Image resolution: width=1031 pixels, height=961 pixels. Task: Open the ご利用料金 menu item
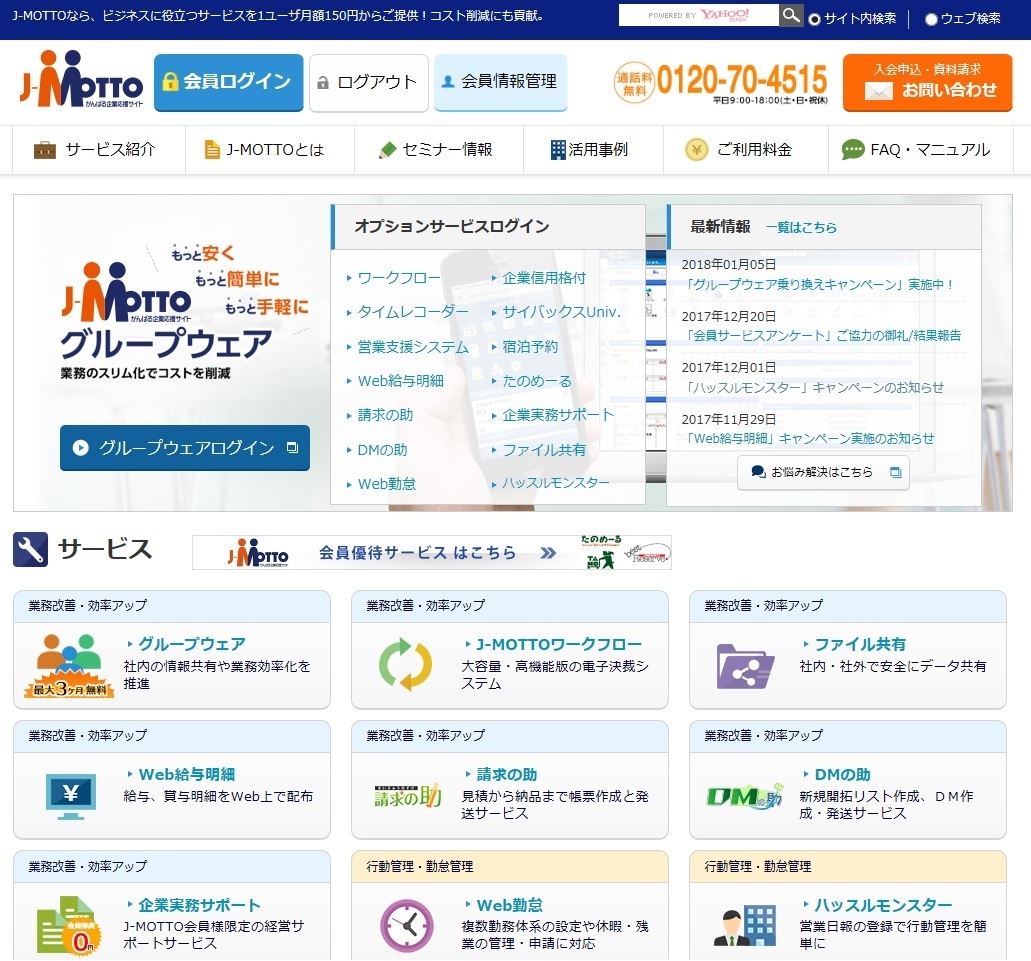739,150
